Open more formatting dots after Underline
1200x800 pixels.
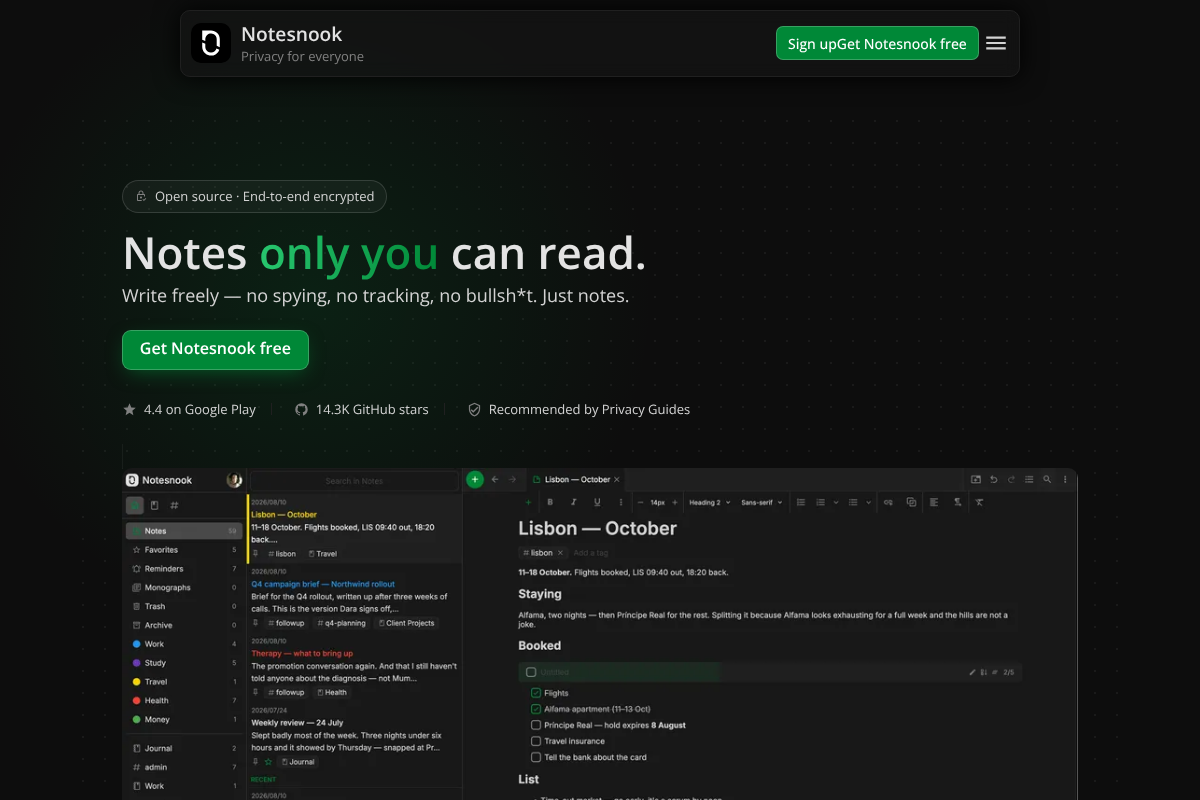(621, 502)
